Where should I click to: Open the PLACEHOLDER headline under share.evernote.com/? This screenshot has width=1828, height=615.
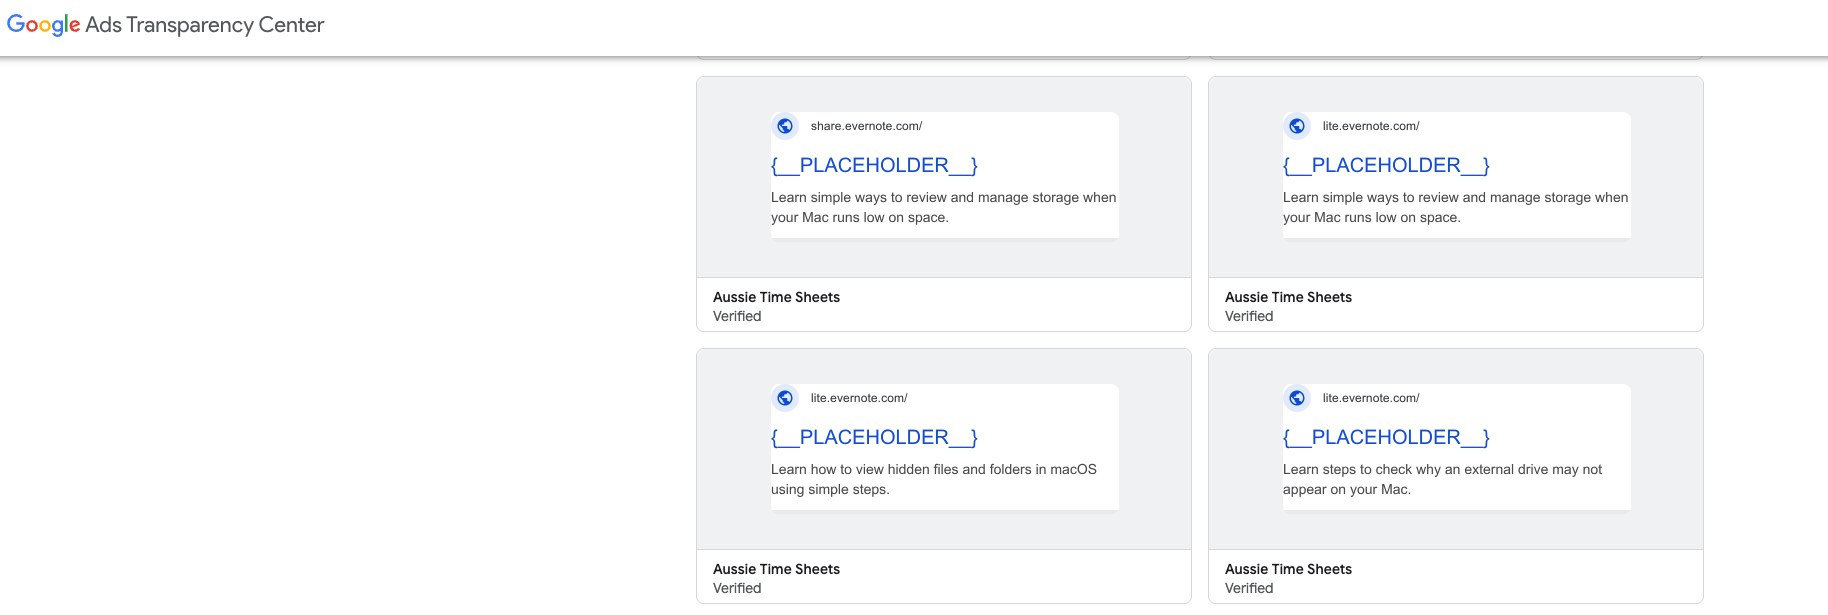[874, 165]
